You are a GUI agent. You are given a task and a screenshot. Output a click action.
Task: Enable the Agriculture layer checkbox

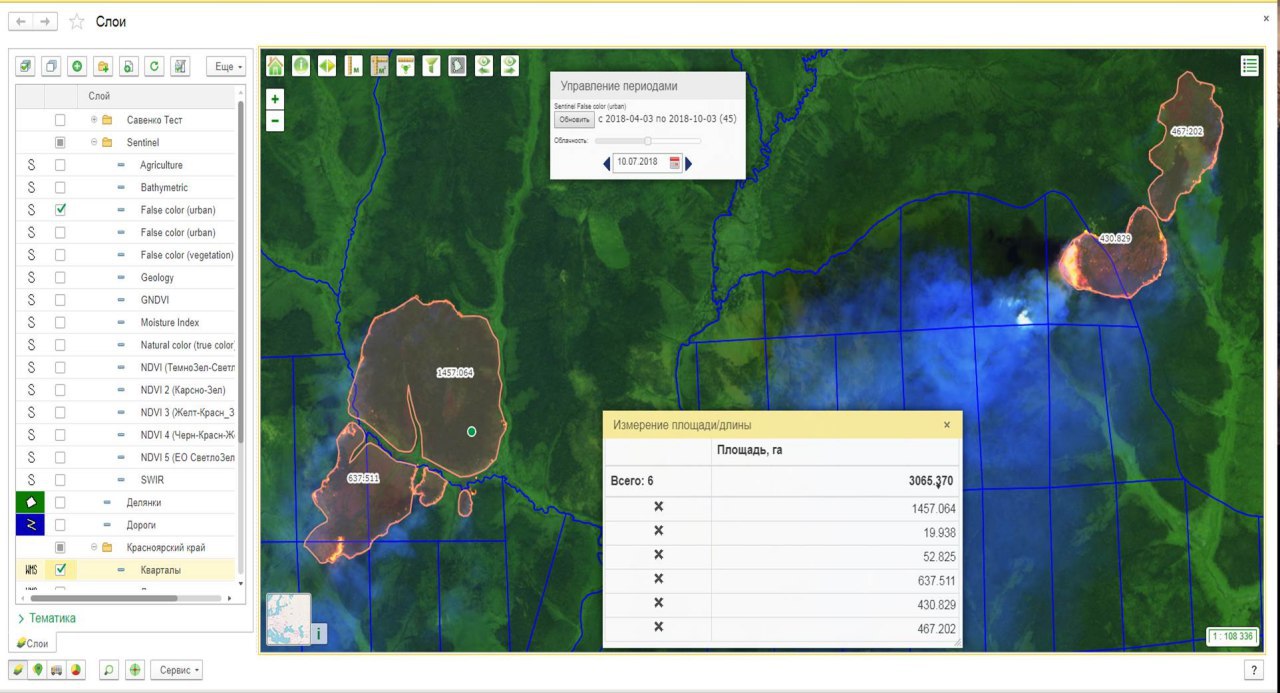(60, 165)
